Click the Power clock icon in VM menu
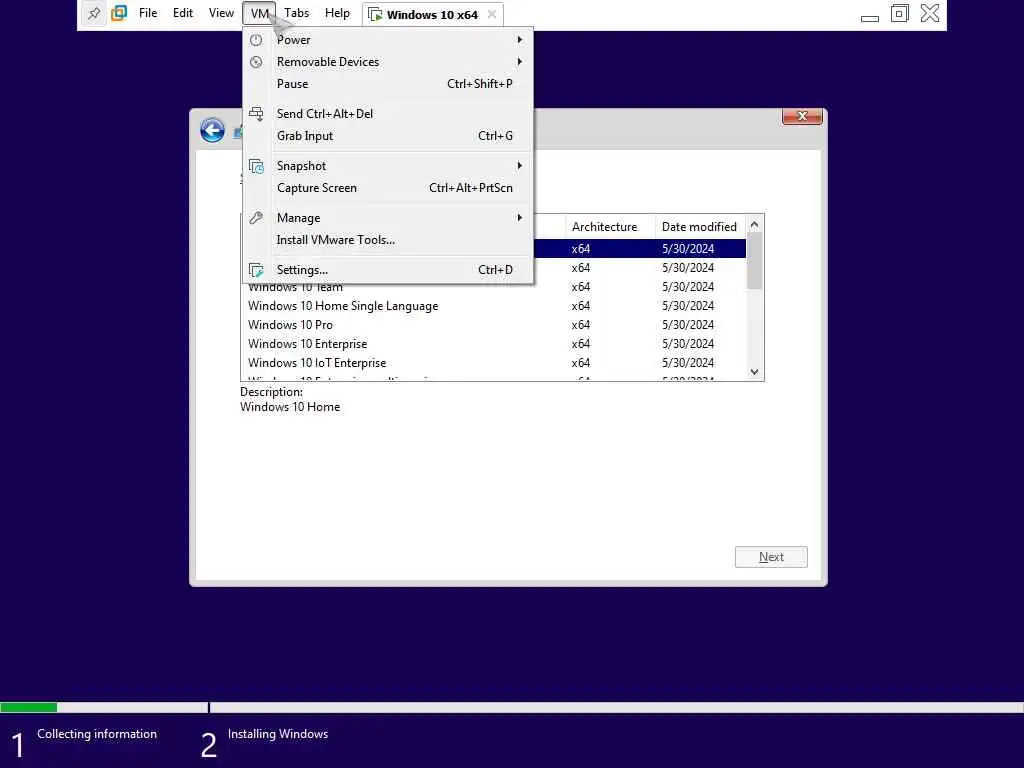1024x768 pixels. click(256, 40)
